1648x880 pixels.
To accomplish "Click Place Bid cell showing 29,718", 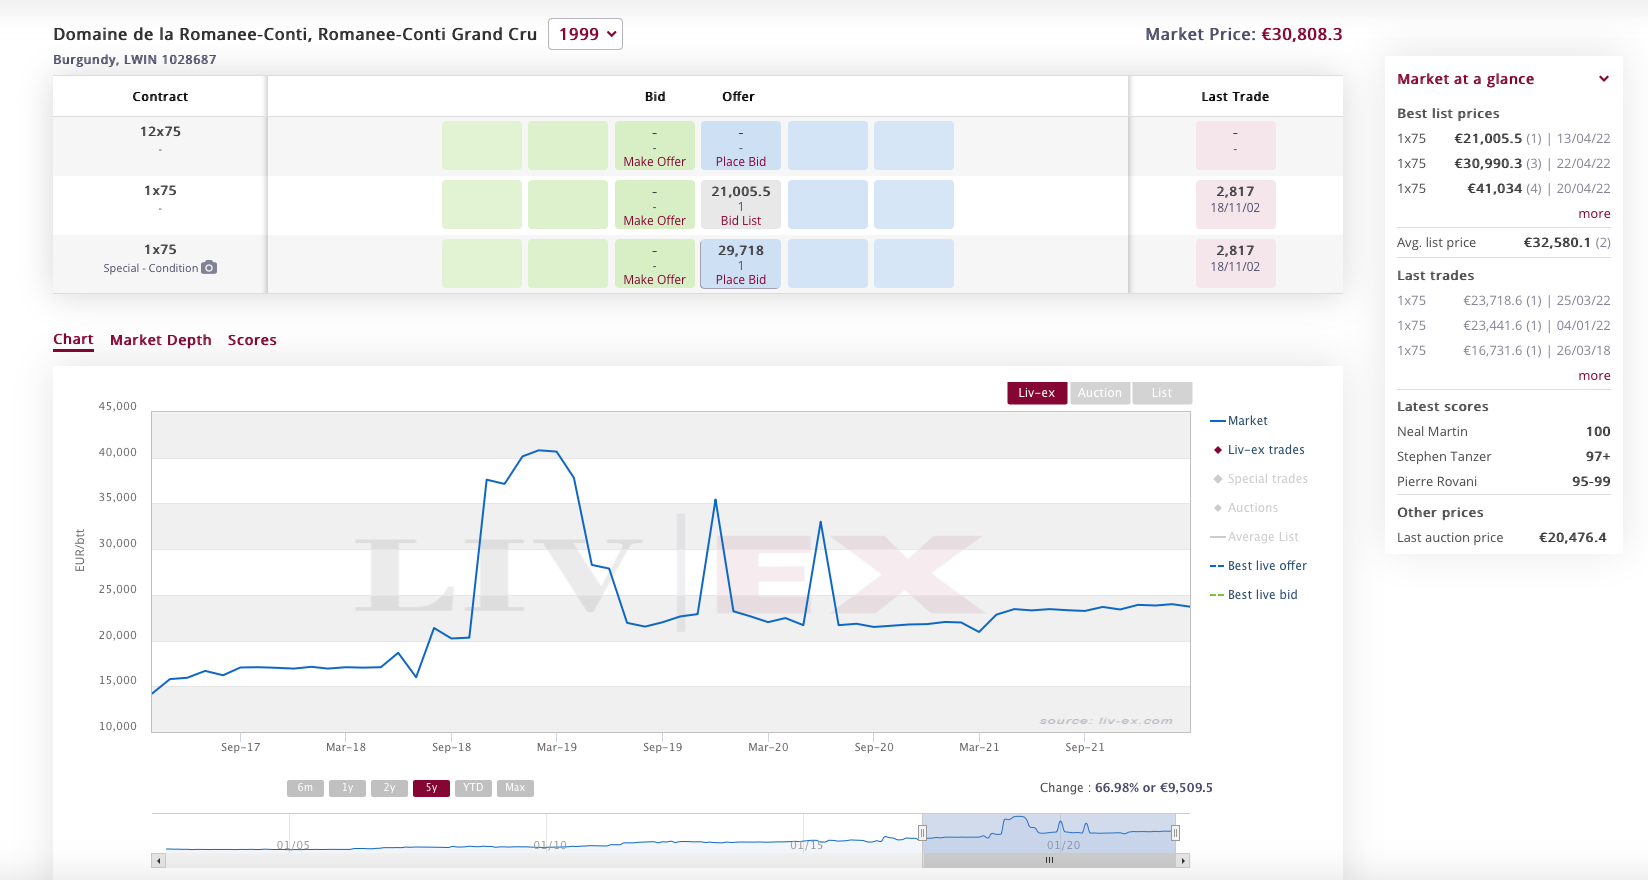I will (741, 264).
